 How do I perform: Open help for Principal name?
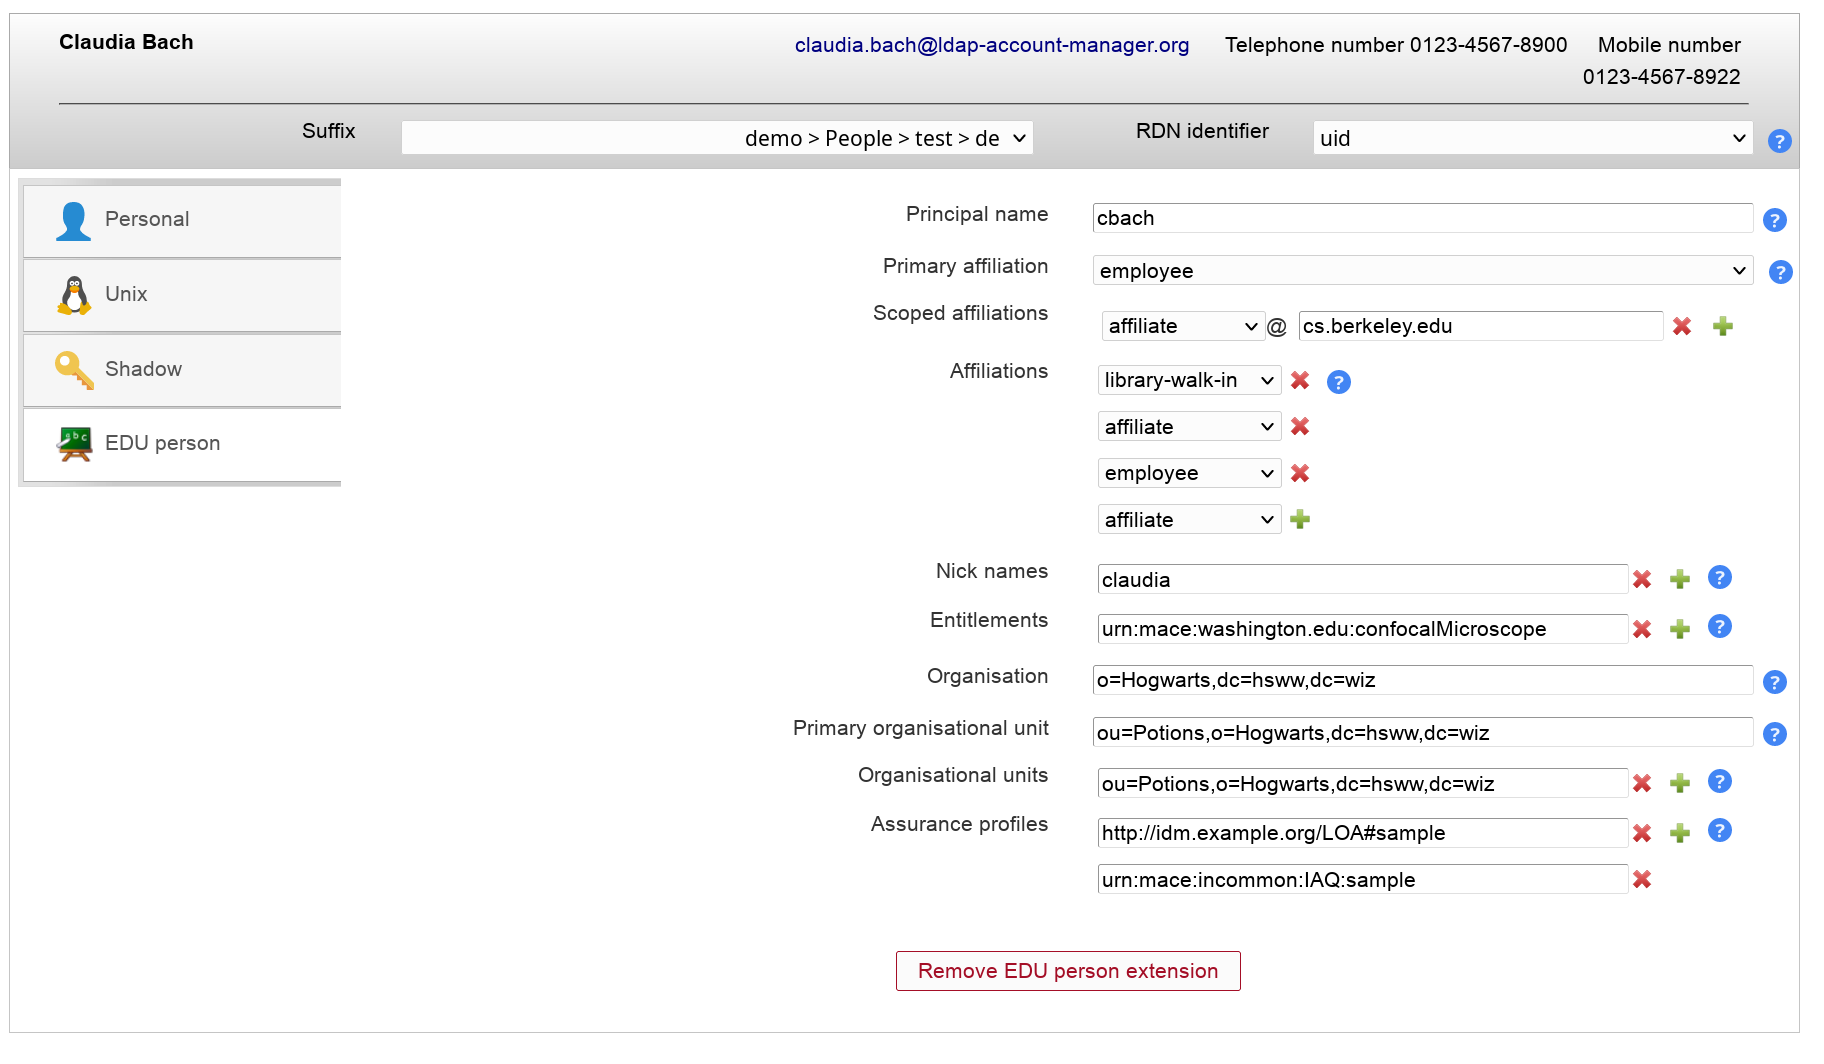pyautogui.click(x=1775, y=220)
